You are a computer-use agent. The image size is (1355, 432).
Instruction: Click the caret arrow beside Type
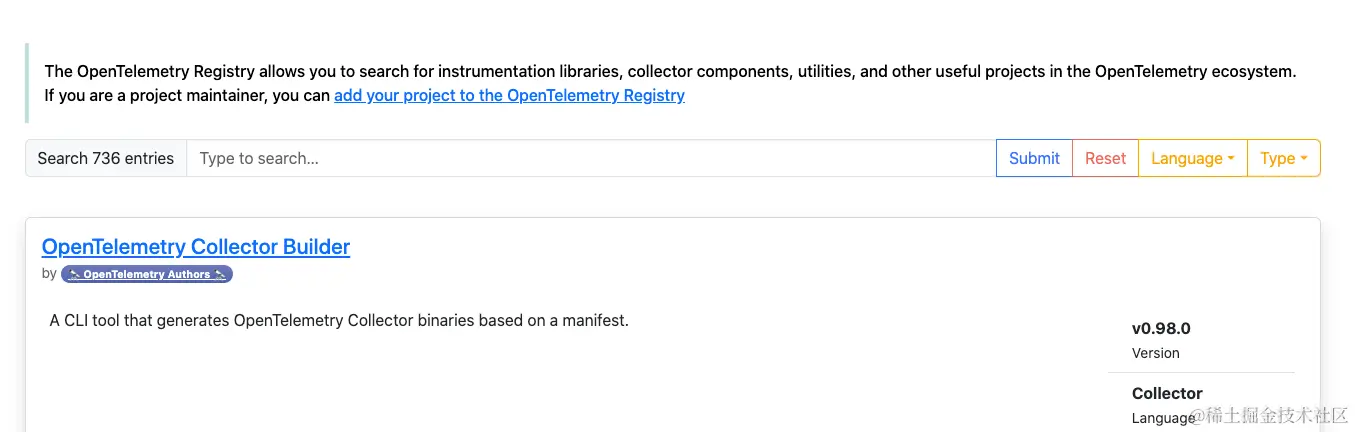tap(1304, 159)
